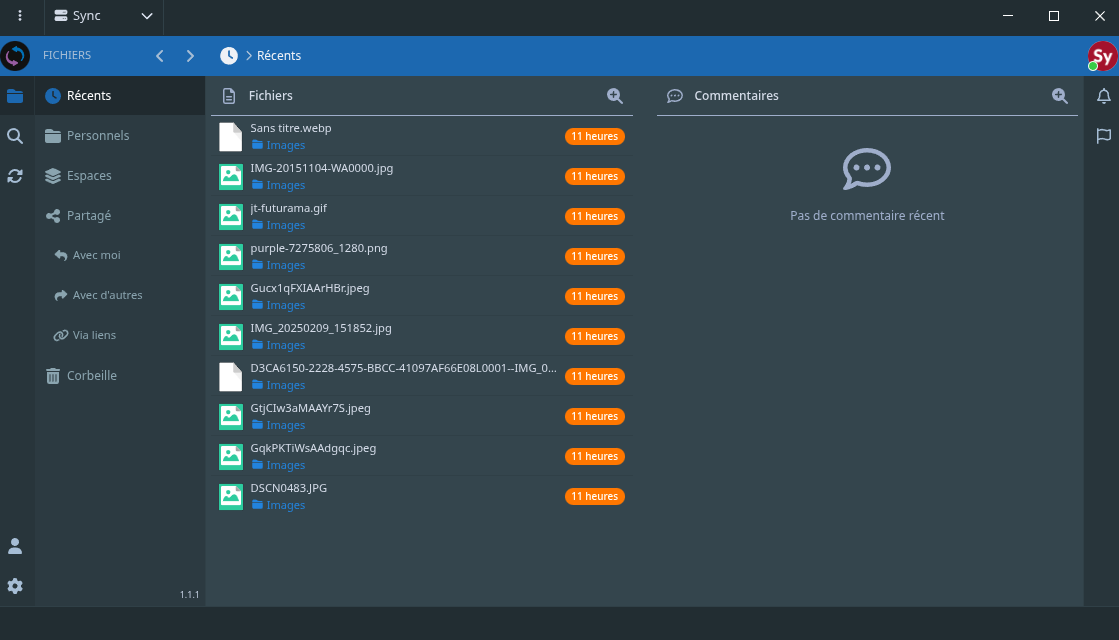1119x640 pixels.
Task: Open the account panel via the person icon
Action: click(x=14, y=546)
